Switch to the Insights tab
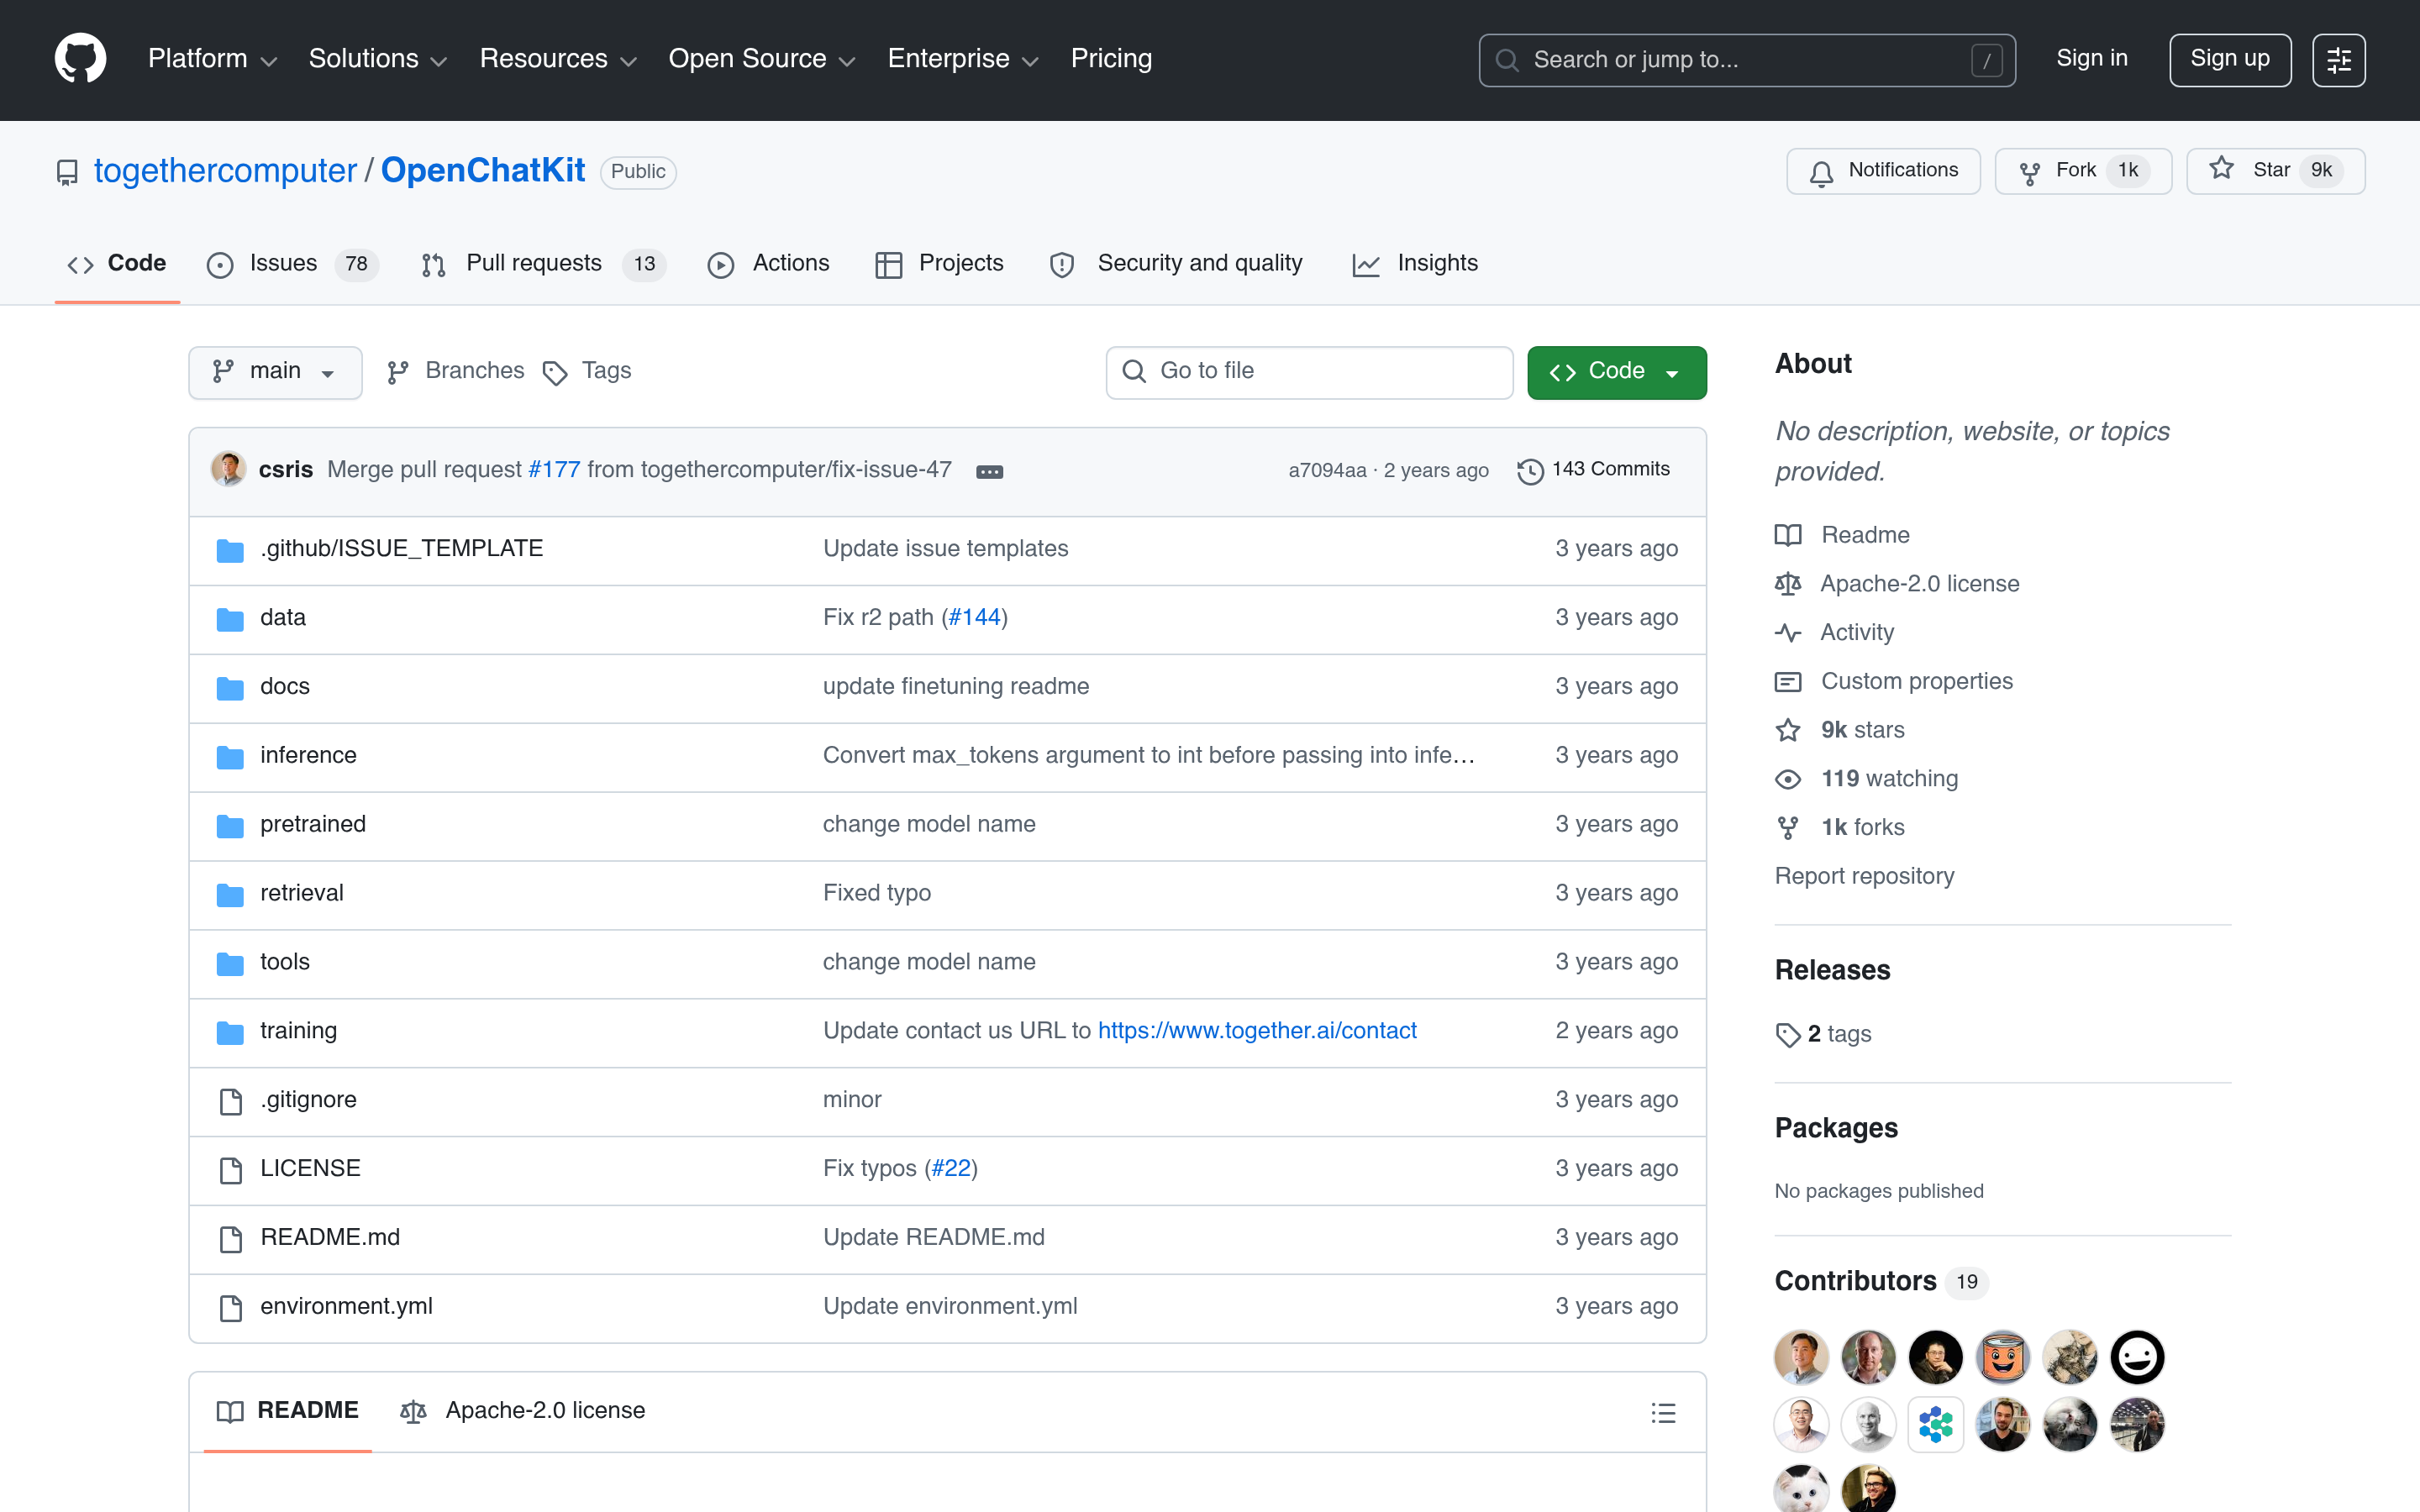 1415,264
